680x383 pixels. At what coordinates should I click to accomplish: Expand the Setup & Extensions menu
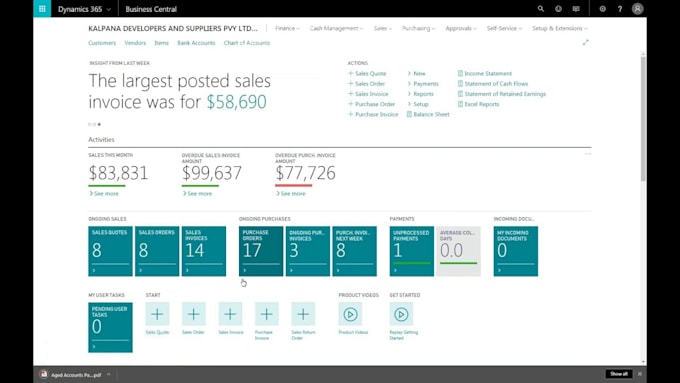tap(560, 28)
